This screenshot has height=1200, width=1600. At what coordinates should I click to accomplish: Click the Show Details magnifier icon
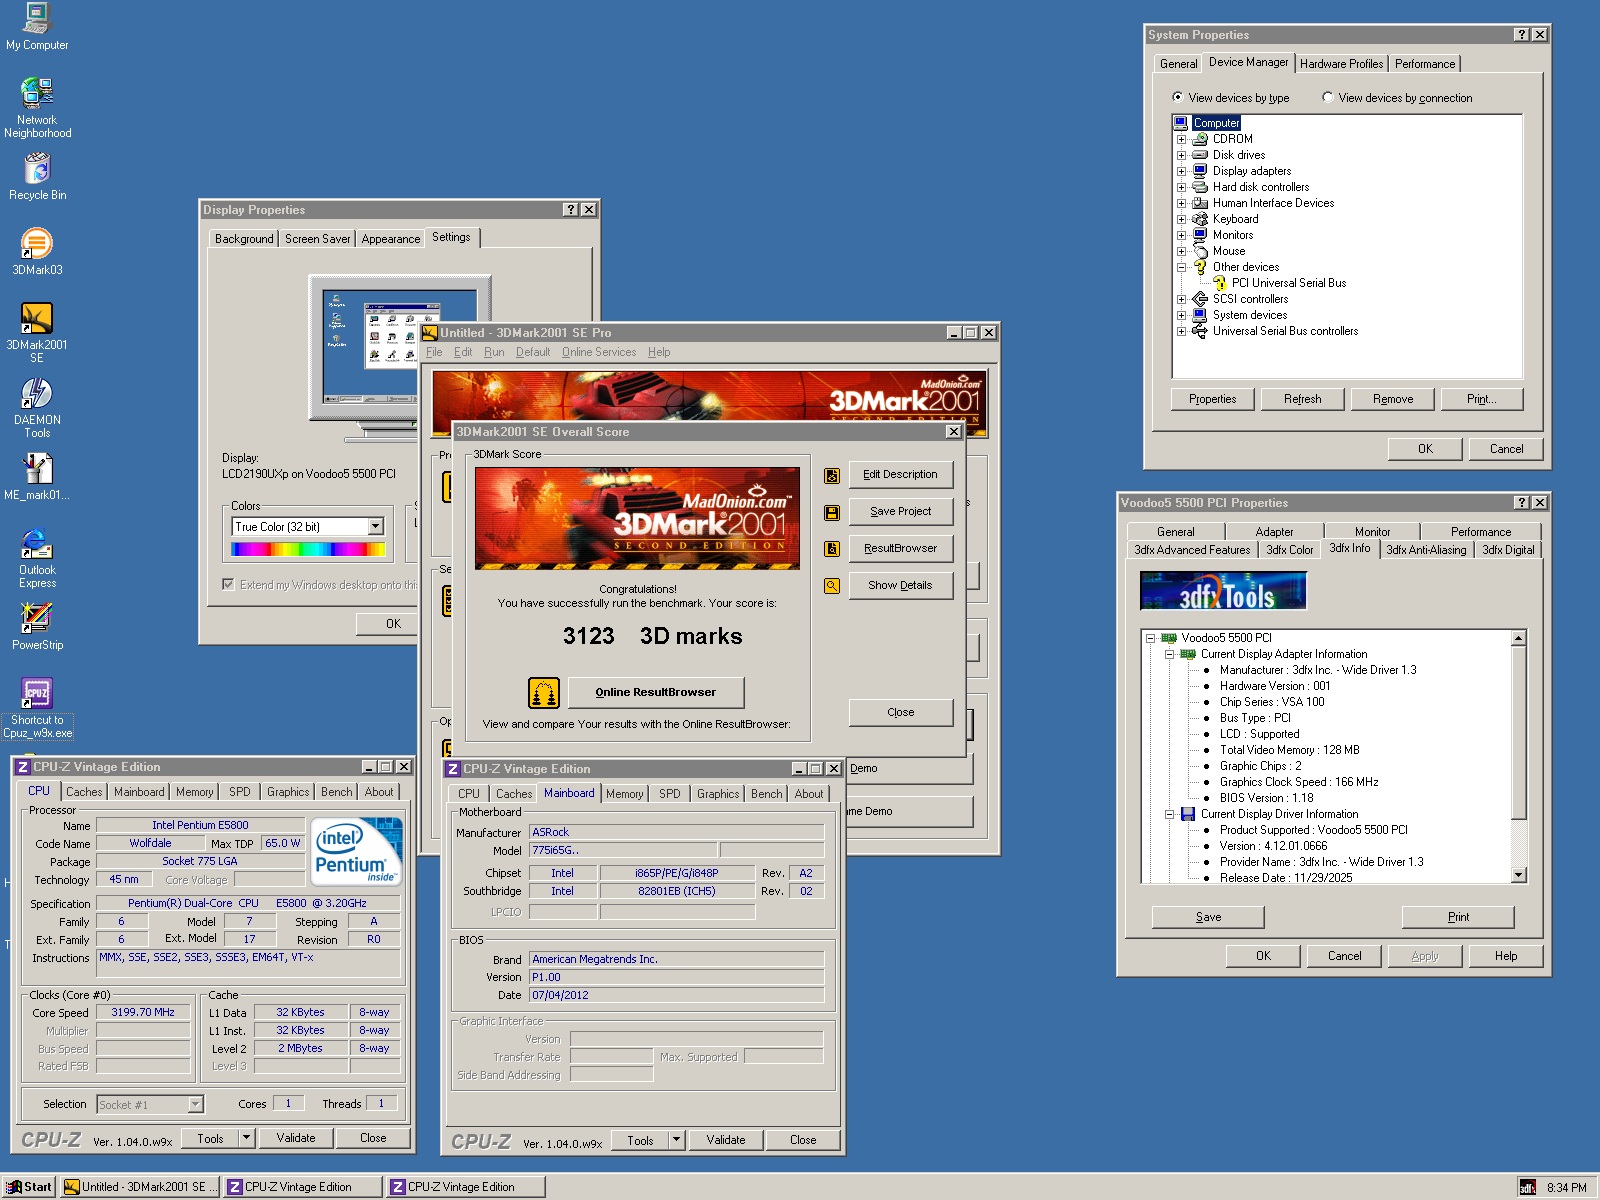pos(832,586)
